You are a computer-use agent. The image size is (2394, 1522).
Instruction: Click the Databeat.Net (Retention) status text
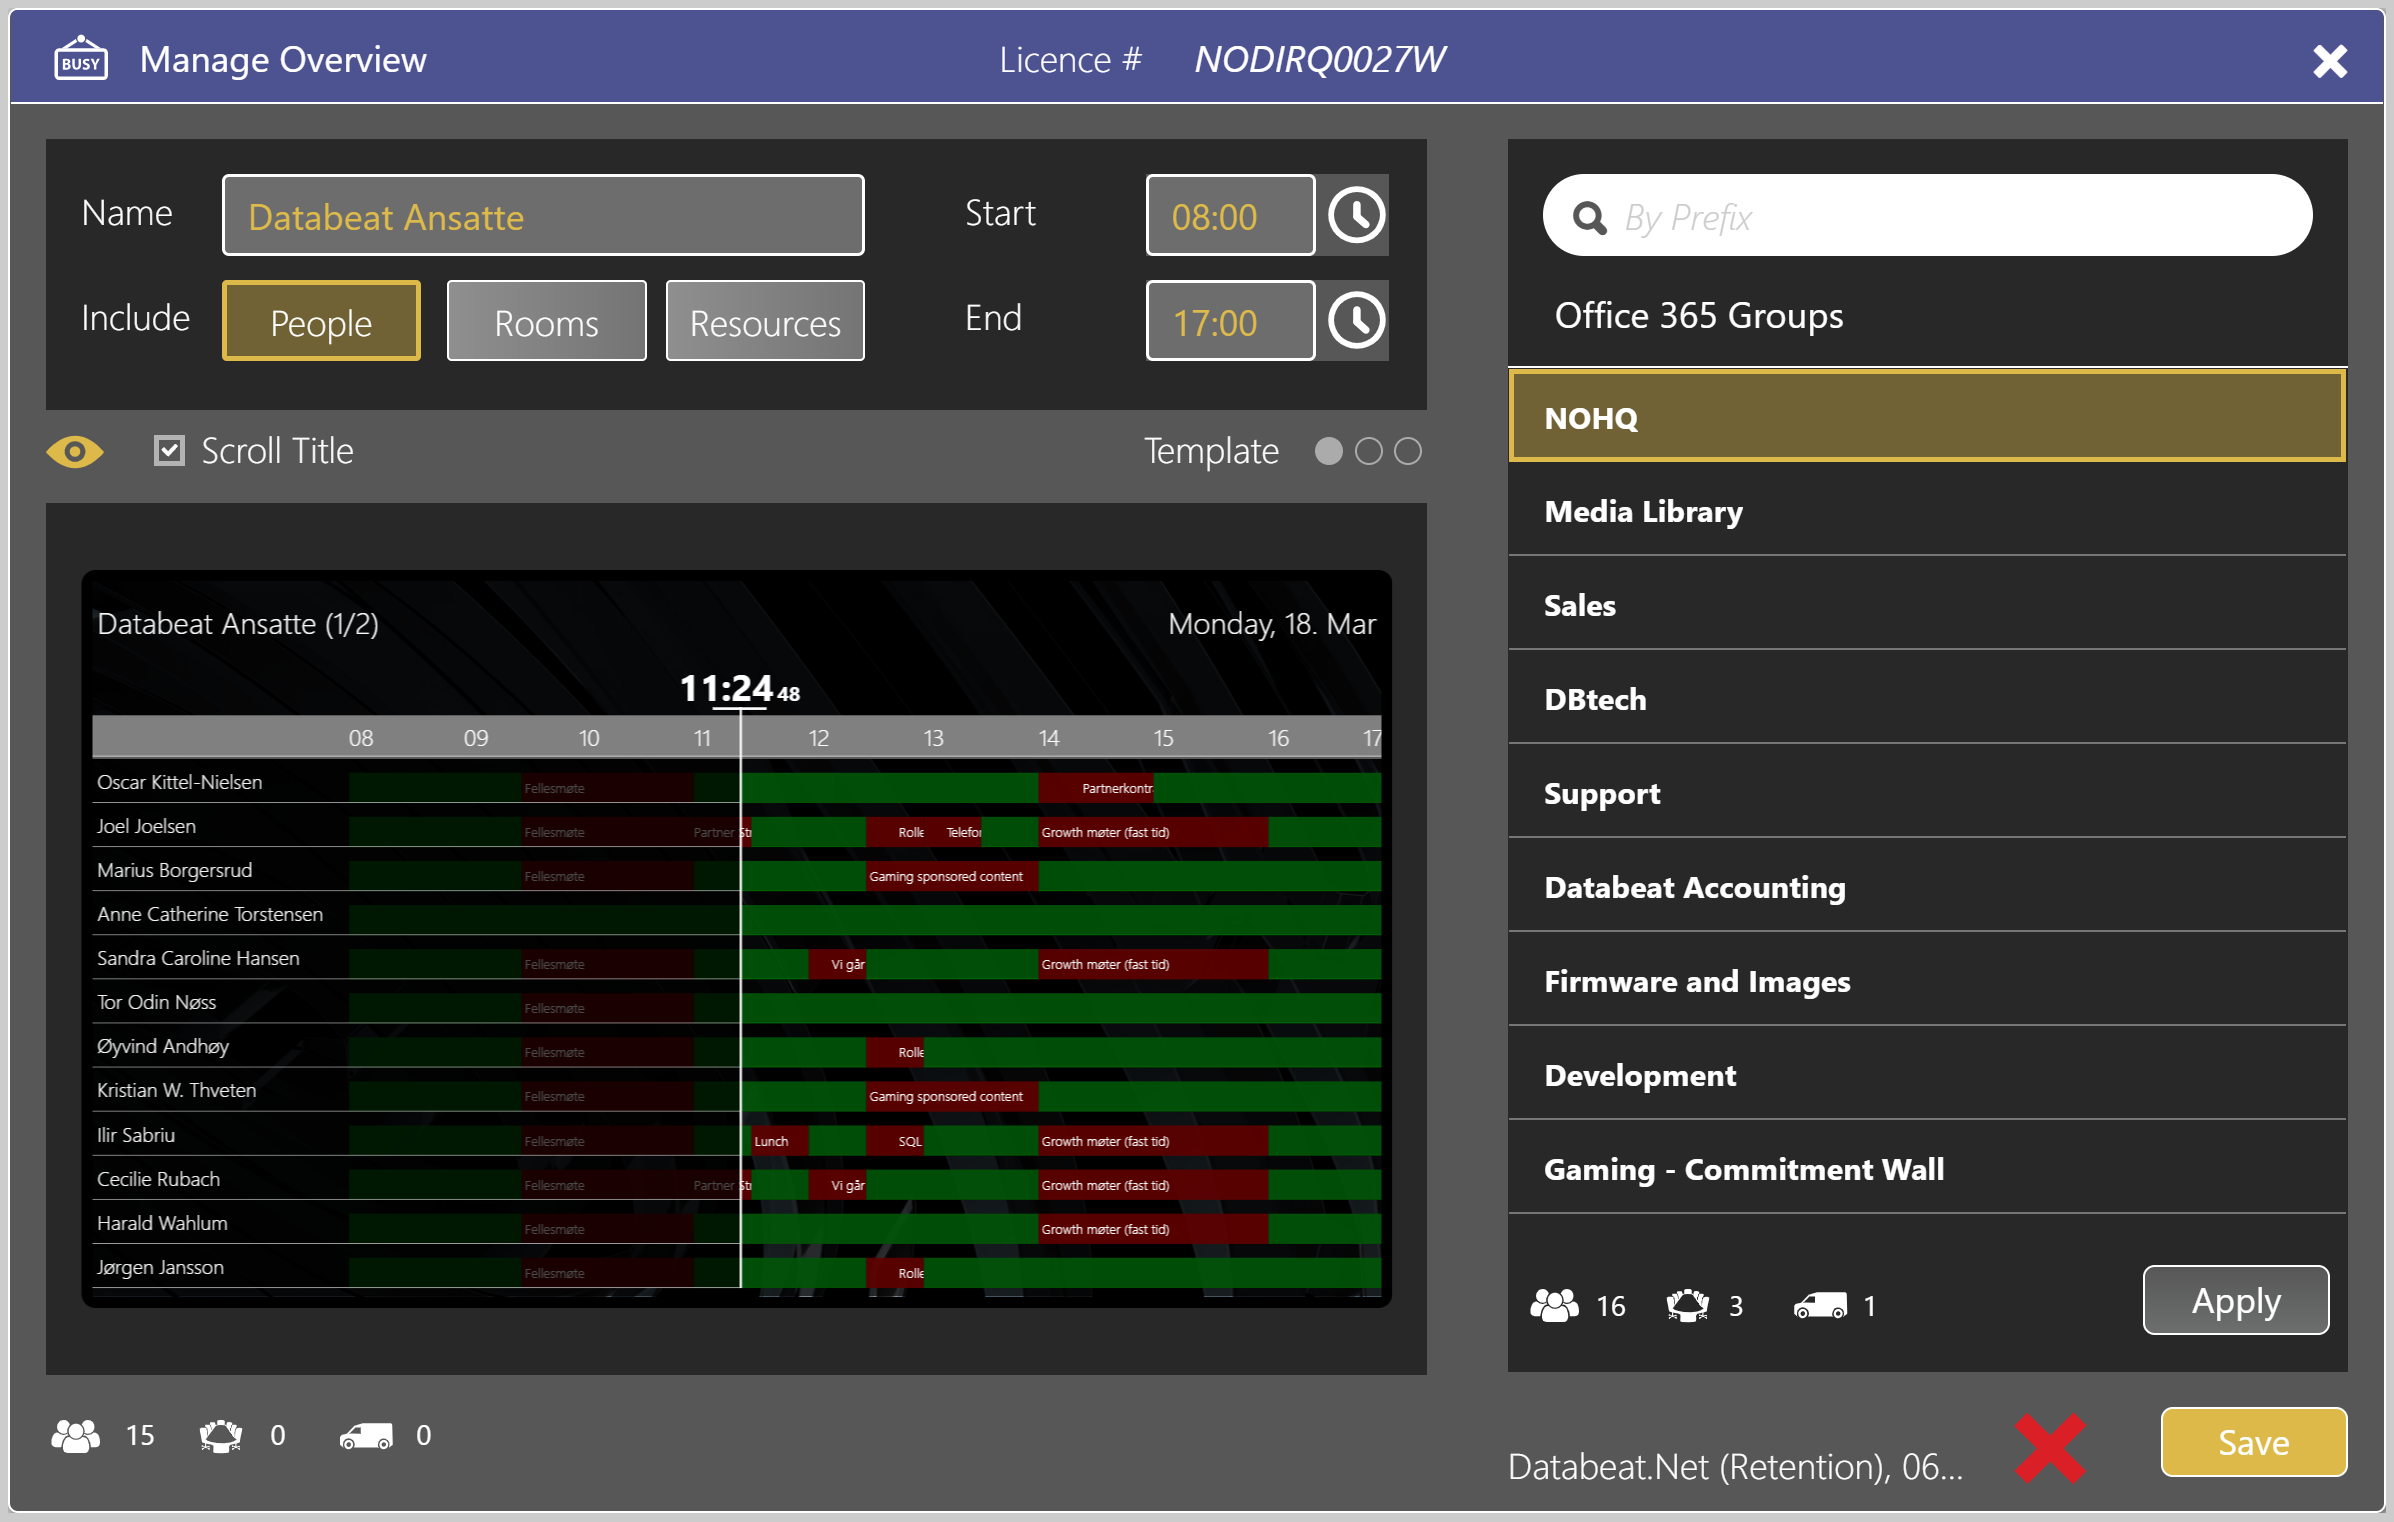pos(1735,1467)
